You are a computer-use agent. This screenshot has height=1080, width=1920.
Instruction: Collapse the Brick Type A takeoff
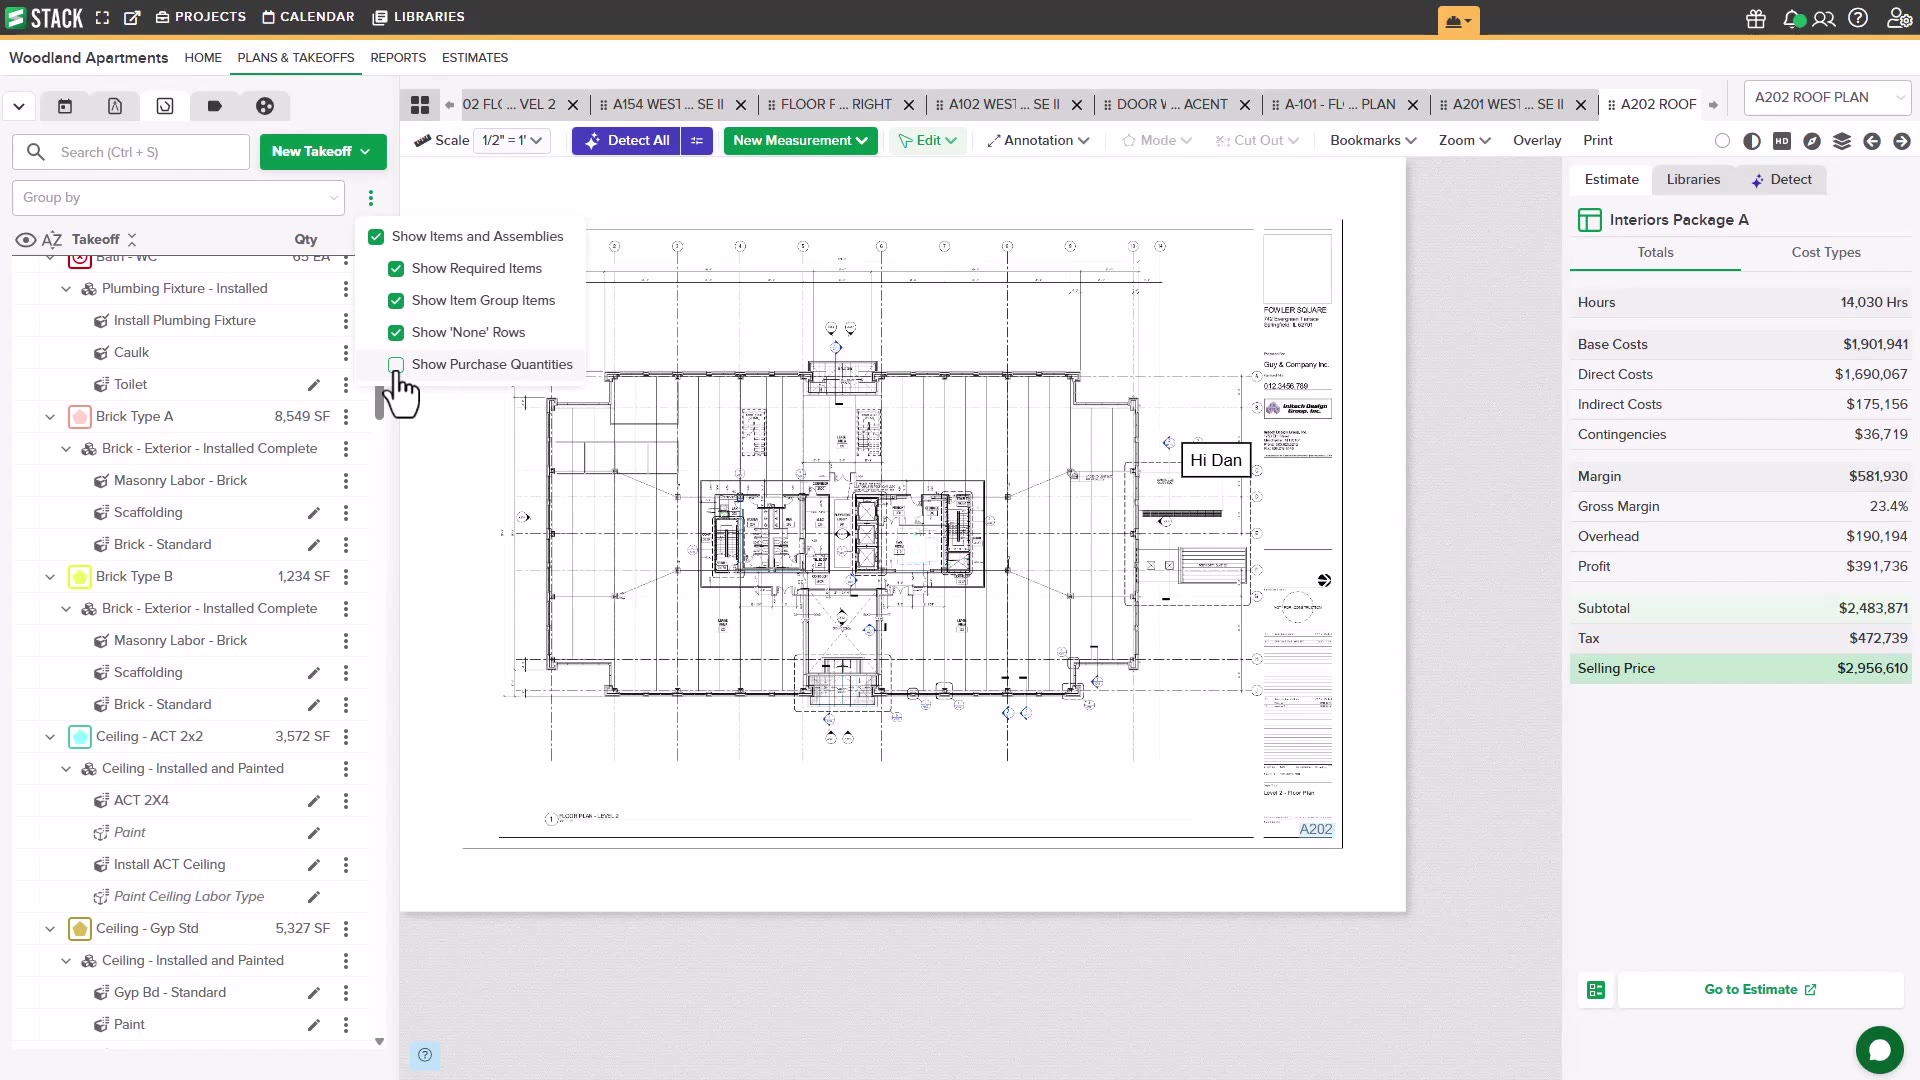click(x=50, y=417)
